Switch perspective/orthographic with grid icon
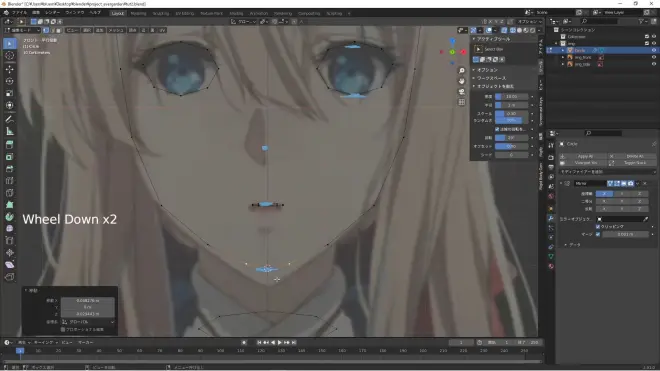The image size is (660, 371). [x=462, y=102]
